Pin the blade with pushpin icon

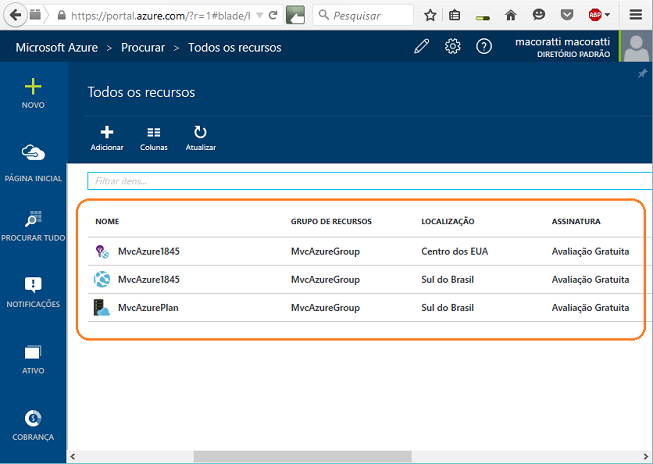tap(643, 74)
